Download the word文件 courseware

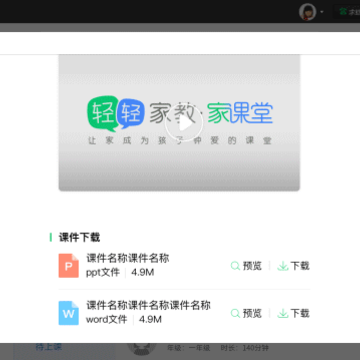293,313
